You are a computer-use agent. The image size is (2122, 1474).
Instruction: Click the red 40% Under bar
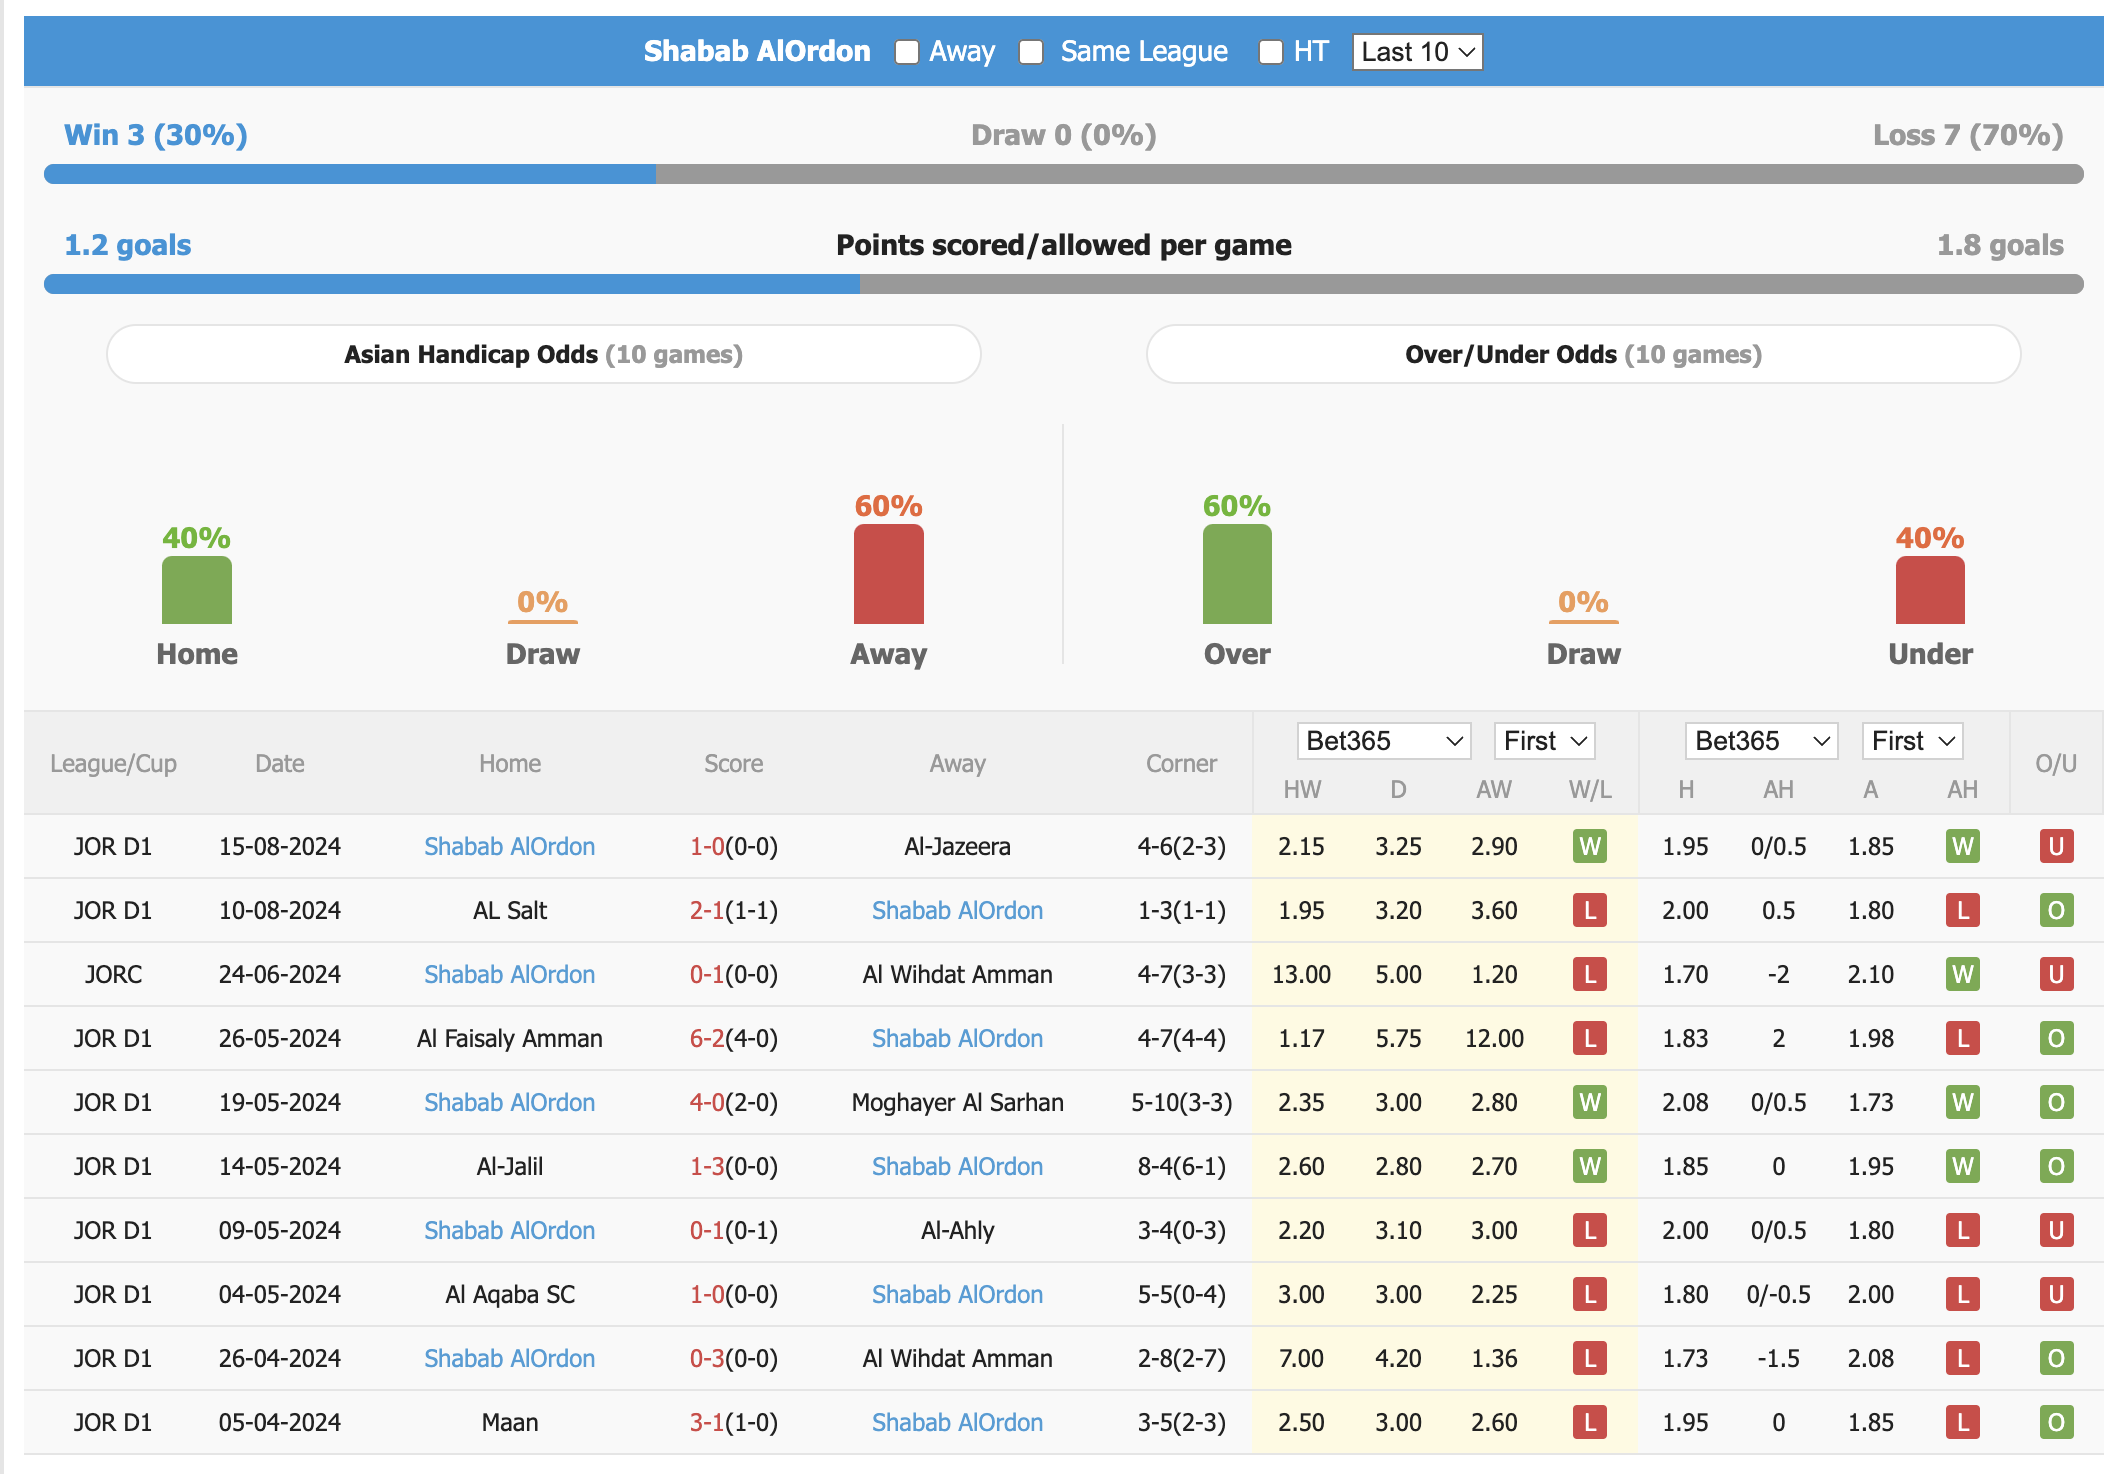pyautogui.click(x=1930, y=590)
